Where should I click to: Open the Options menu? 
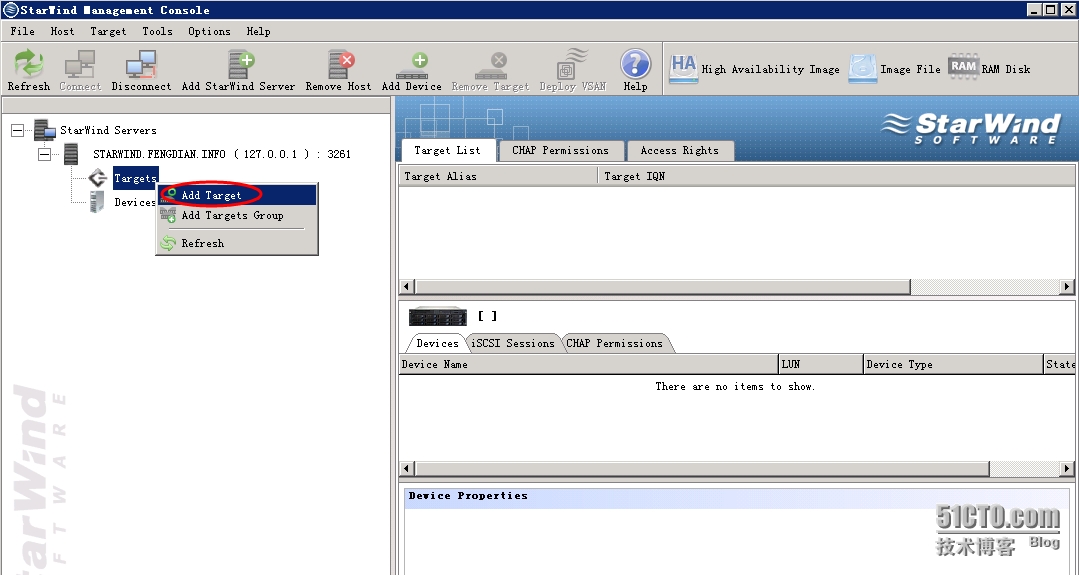(209, 31)
